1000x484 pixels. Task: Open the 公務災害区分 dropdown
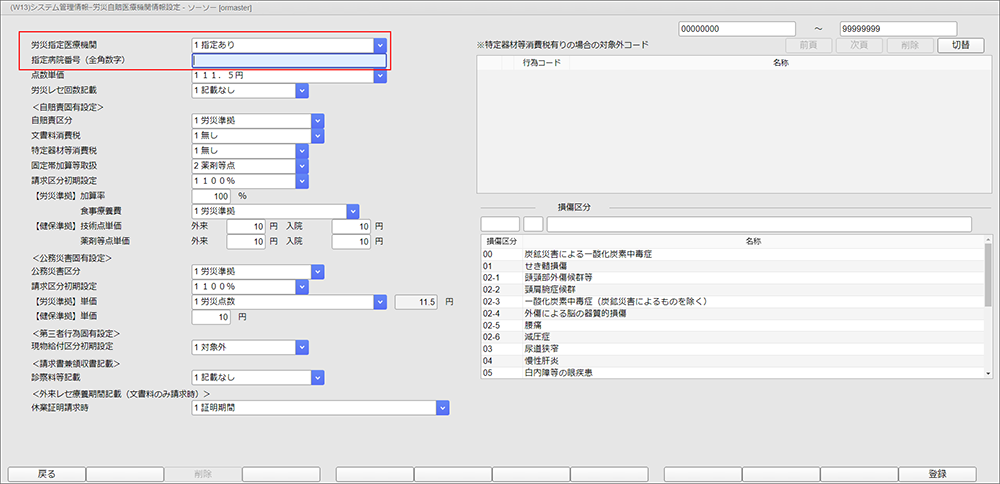coord(319,271)
